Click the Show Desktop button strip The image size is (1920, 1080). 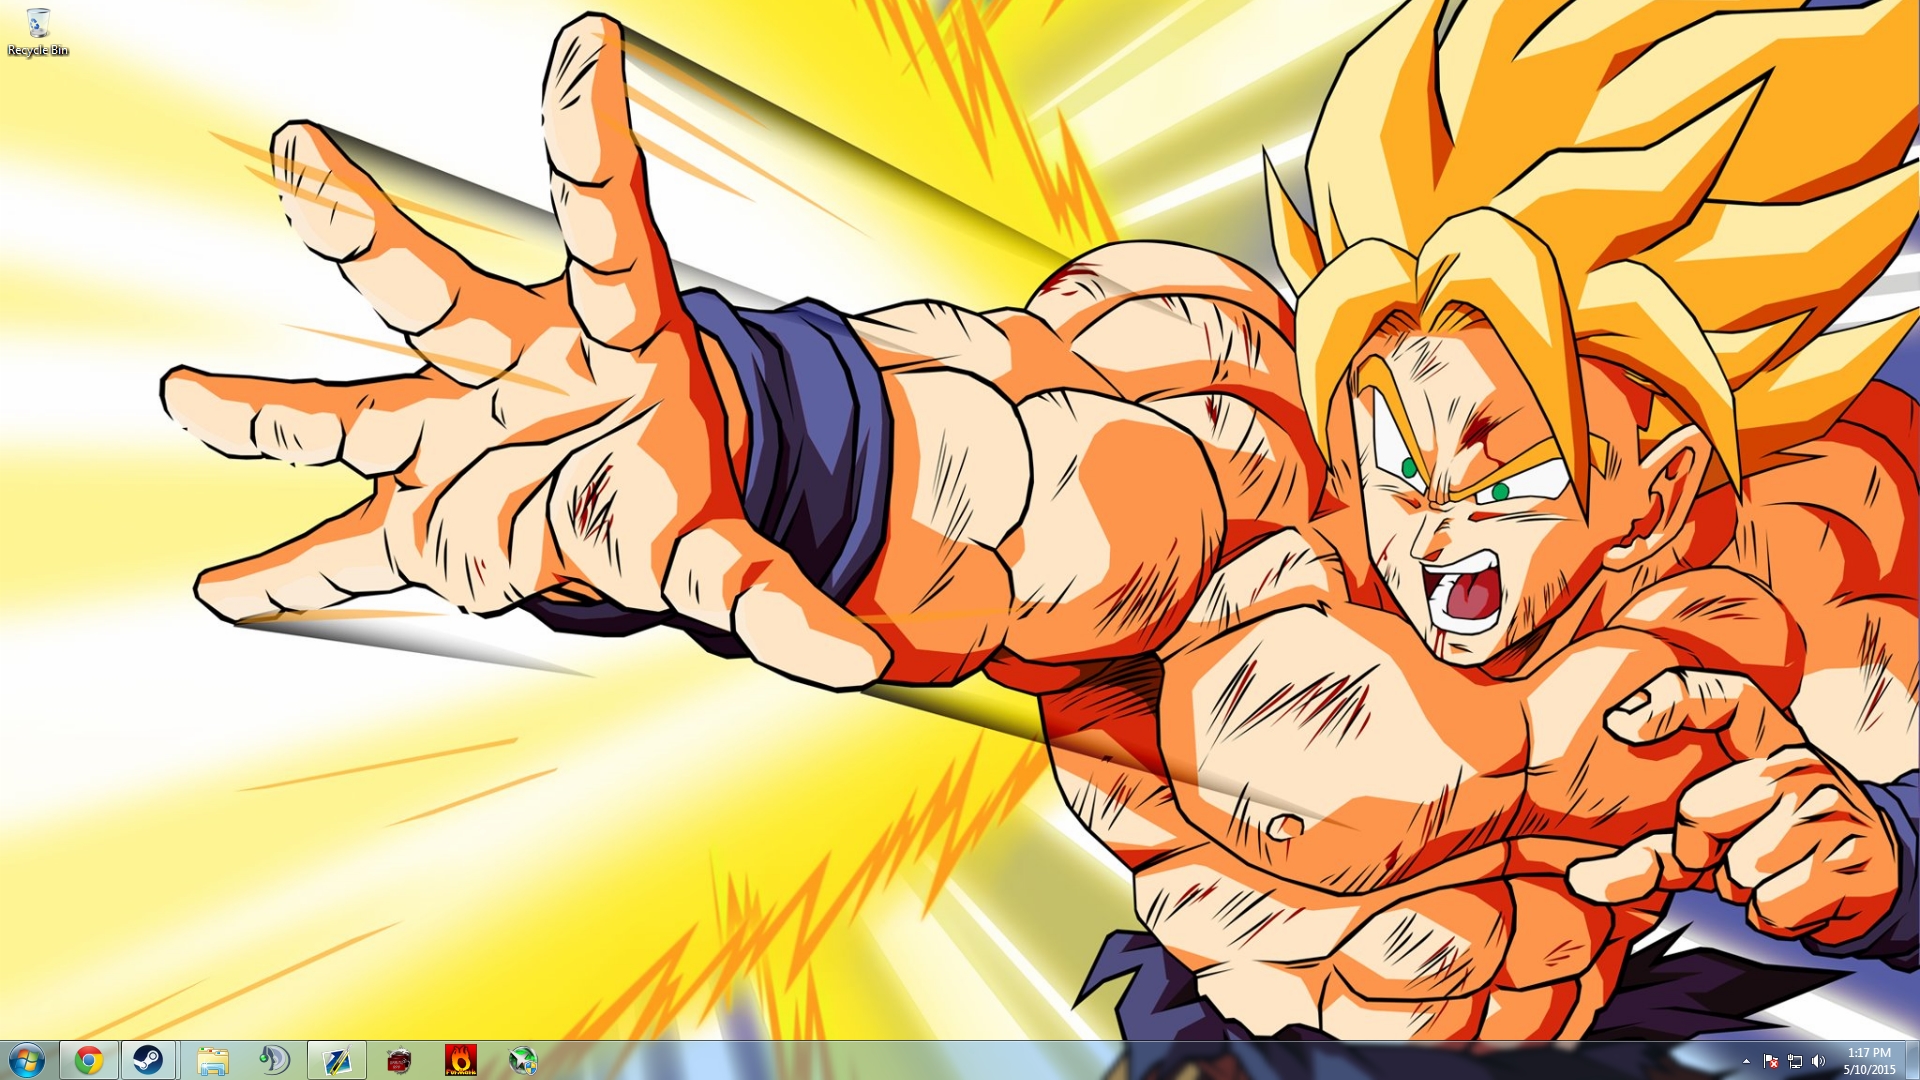(1912, 1060)
